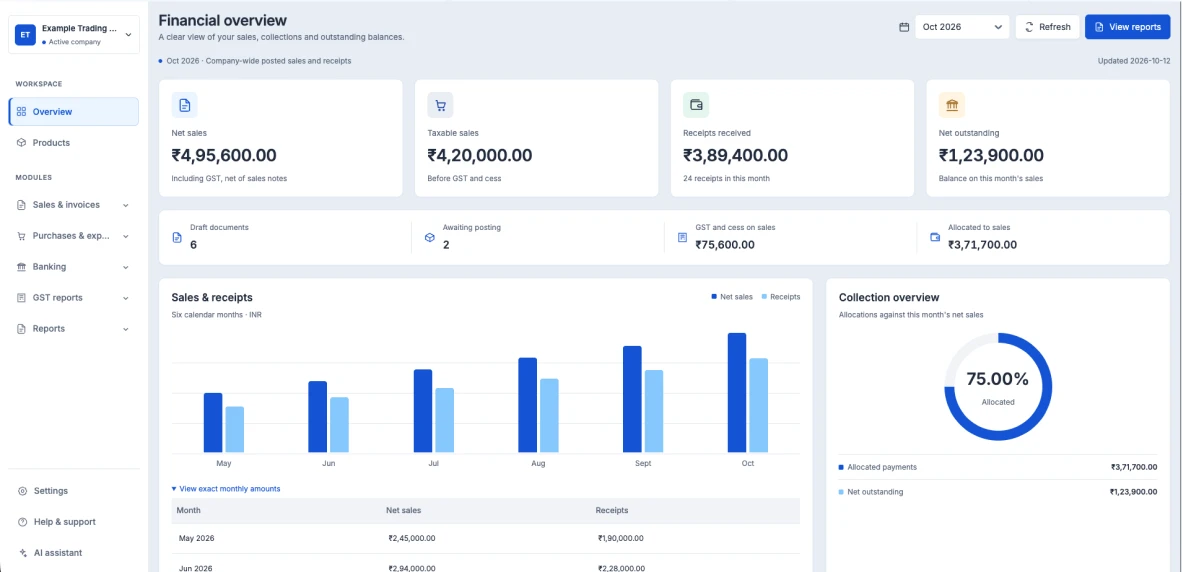This screenshot has width=1182, height=572.
Task: Launch the AI assistant
Action: pyautogui.click(x=74, y=552)
